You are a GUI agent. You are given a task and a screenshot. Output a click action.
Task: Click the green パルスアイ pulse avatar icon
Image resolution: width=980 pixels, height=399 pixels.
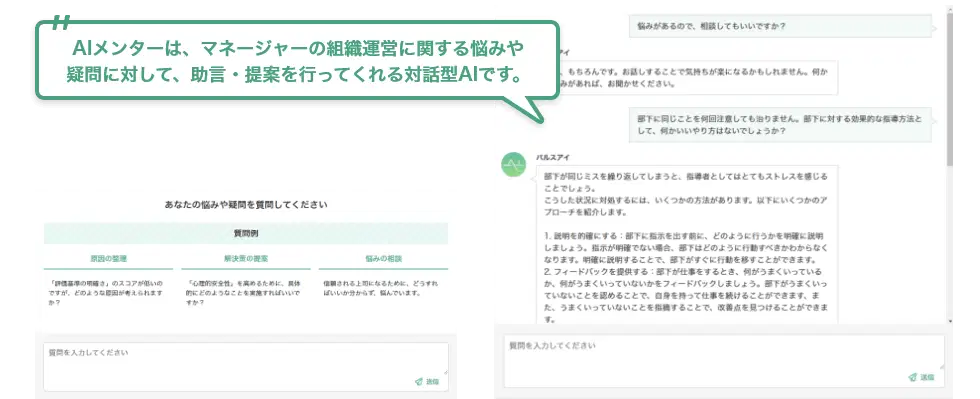pyautogui.click(x=514, y=164)
